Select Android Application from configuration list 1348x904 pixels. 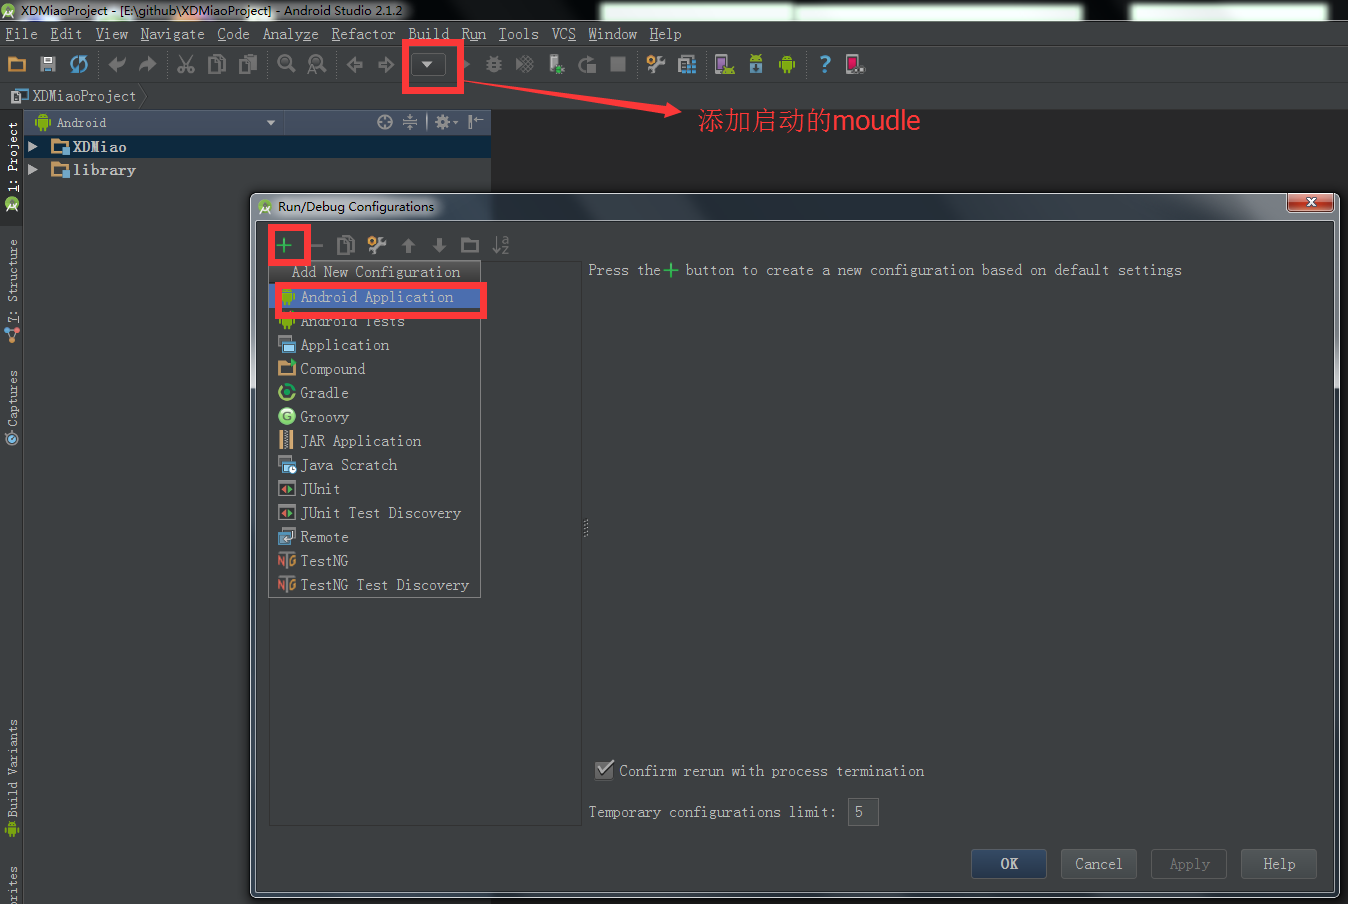tap(376, 298)
